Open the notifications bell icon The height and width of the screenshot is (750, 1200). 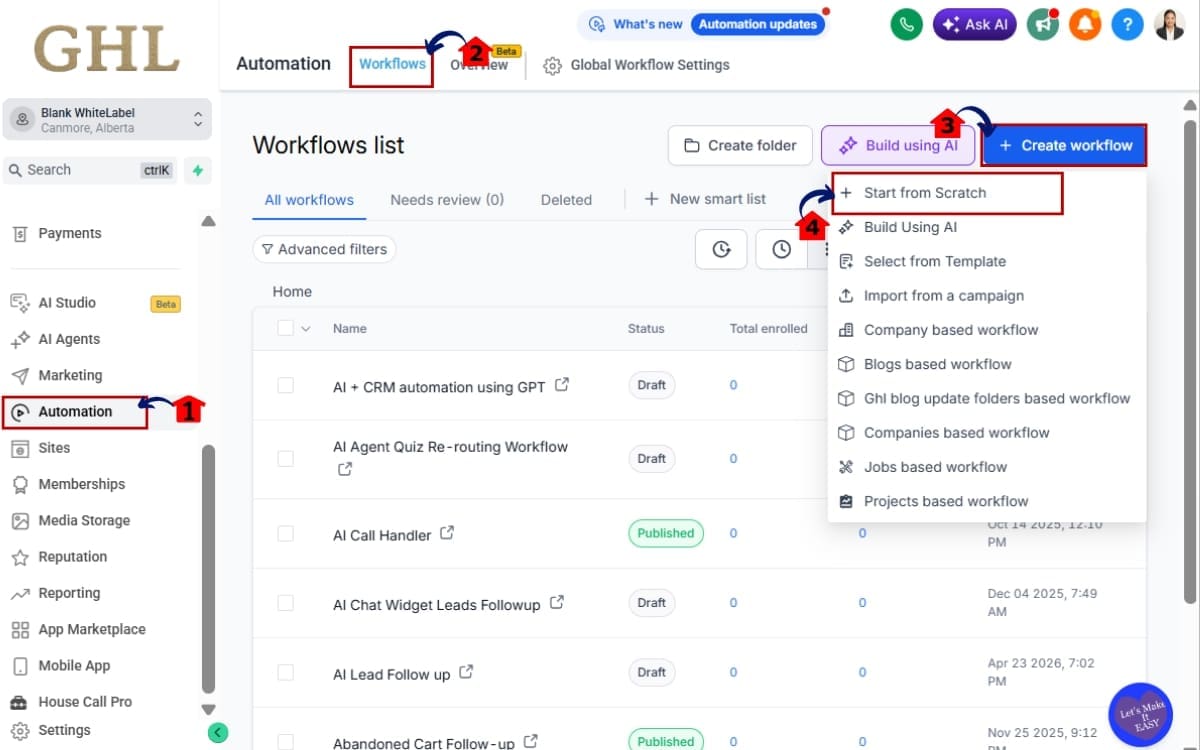(1085, 25)
